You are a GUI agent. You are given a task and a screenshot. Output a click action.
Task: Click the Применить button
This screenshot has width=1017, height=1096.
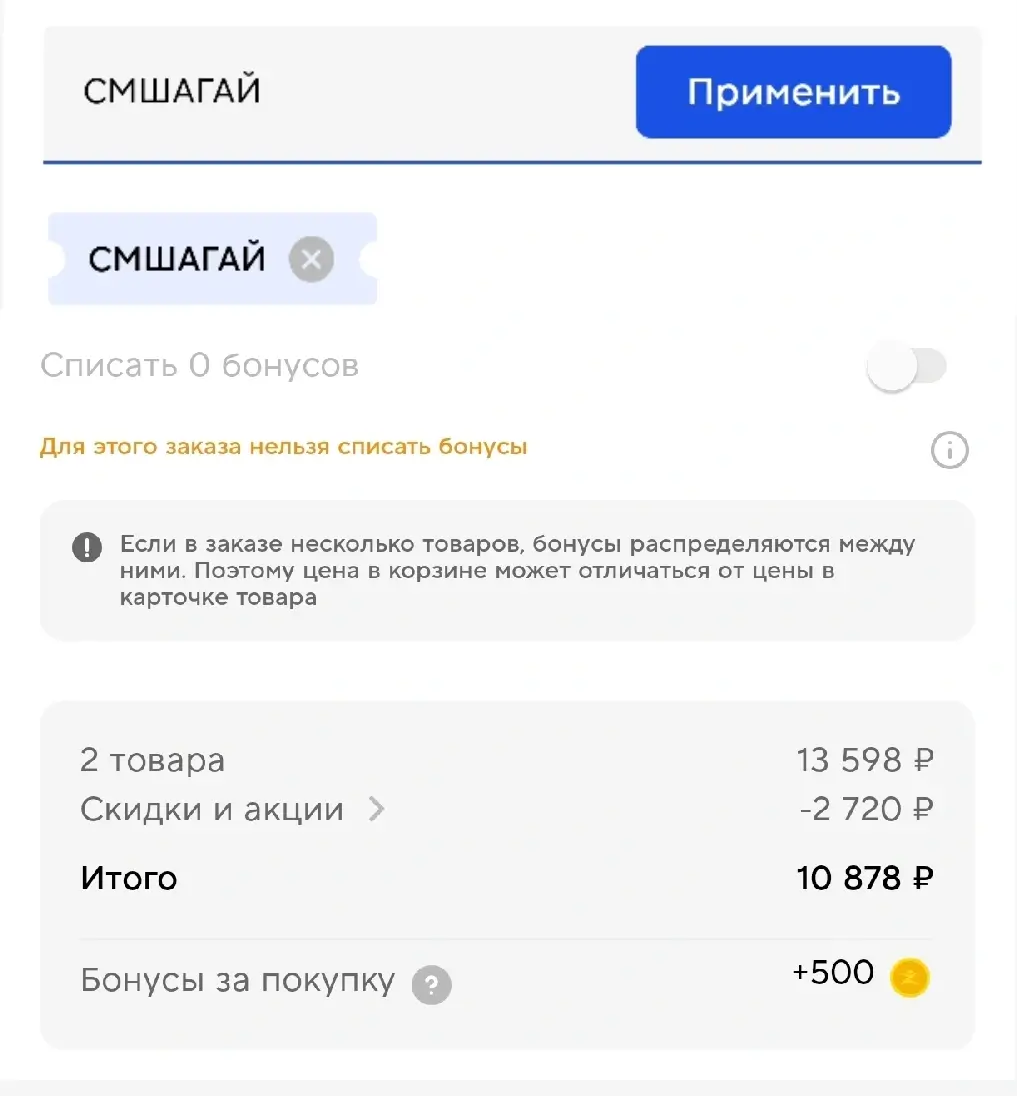793,92
